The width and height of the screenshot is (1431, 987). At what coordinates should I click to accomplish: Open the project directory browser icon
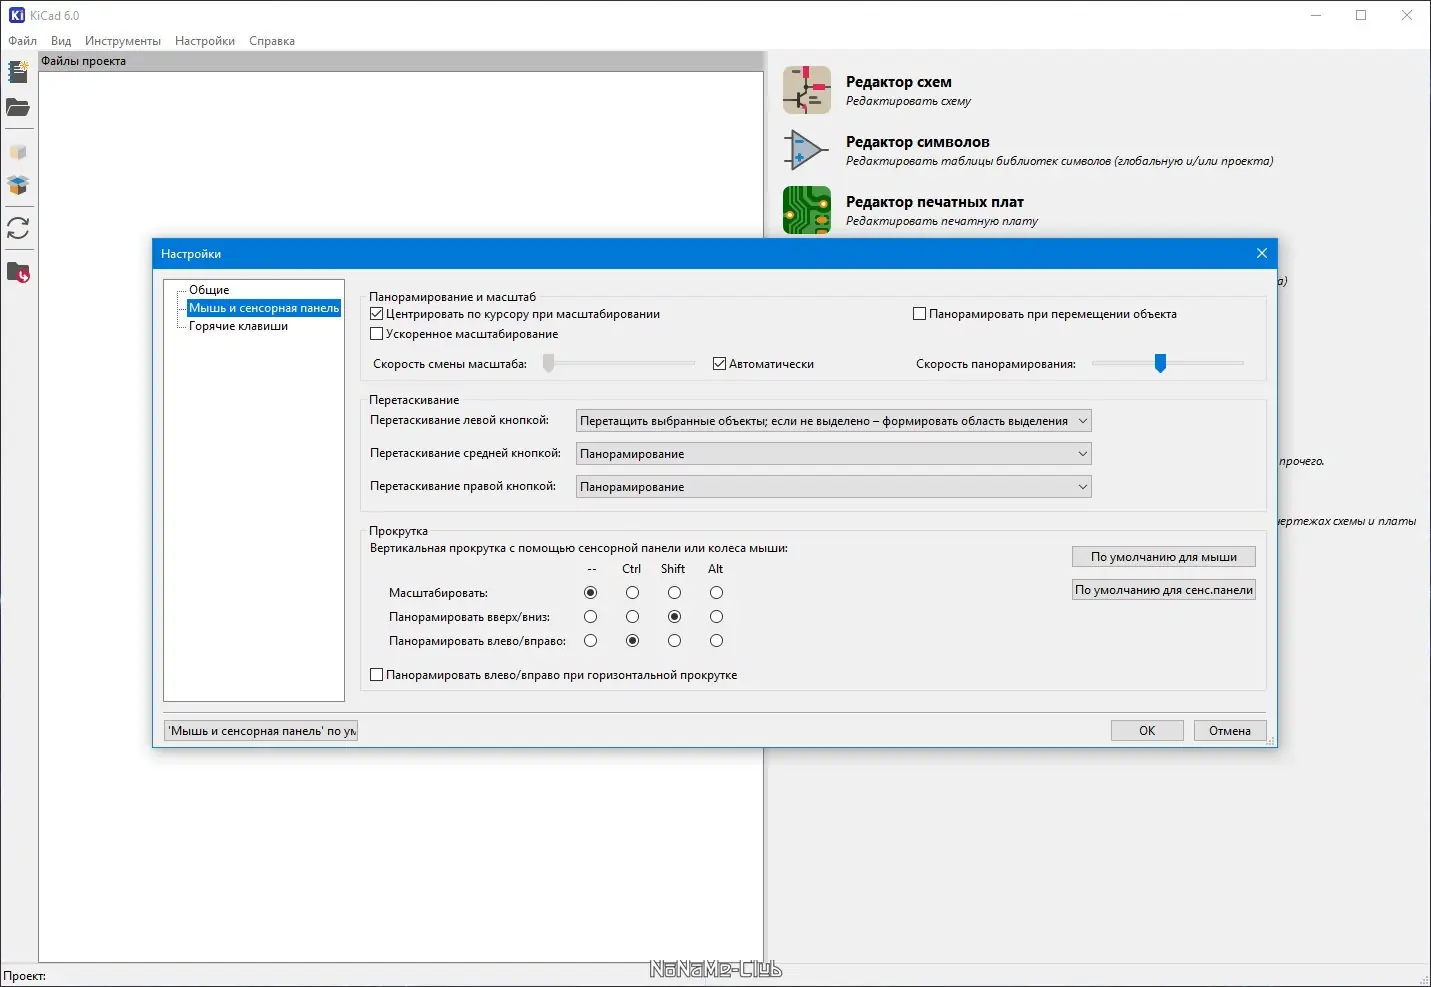pyautogui.click(x=18, y=272)
